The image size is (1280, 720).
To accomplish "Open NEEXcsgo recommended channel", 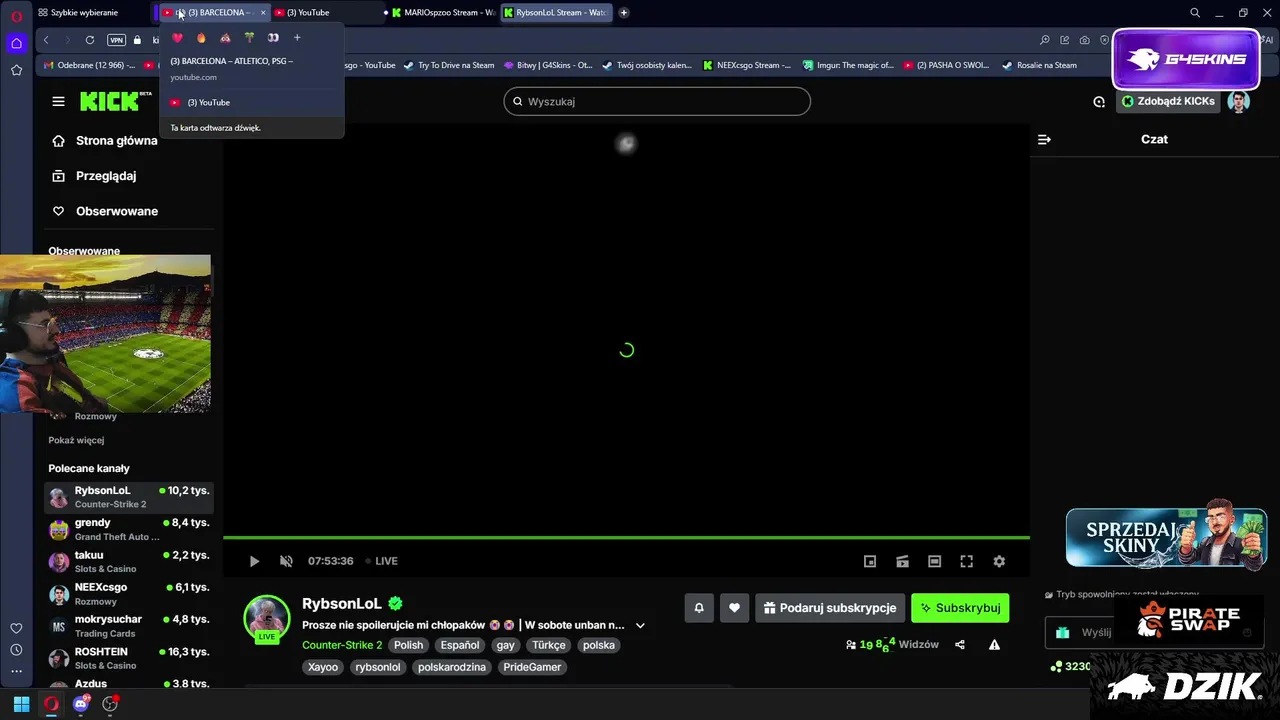I will 128,593.
